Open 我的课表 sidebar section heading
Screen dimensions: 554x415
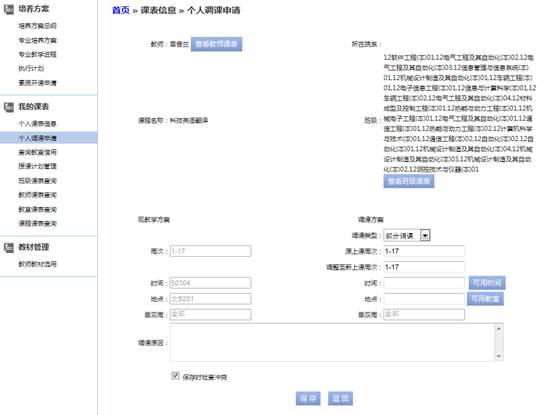point(34,107)
